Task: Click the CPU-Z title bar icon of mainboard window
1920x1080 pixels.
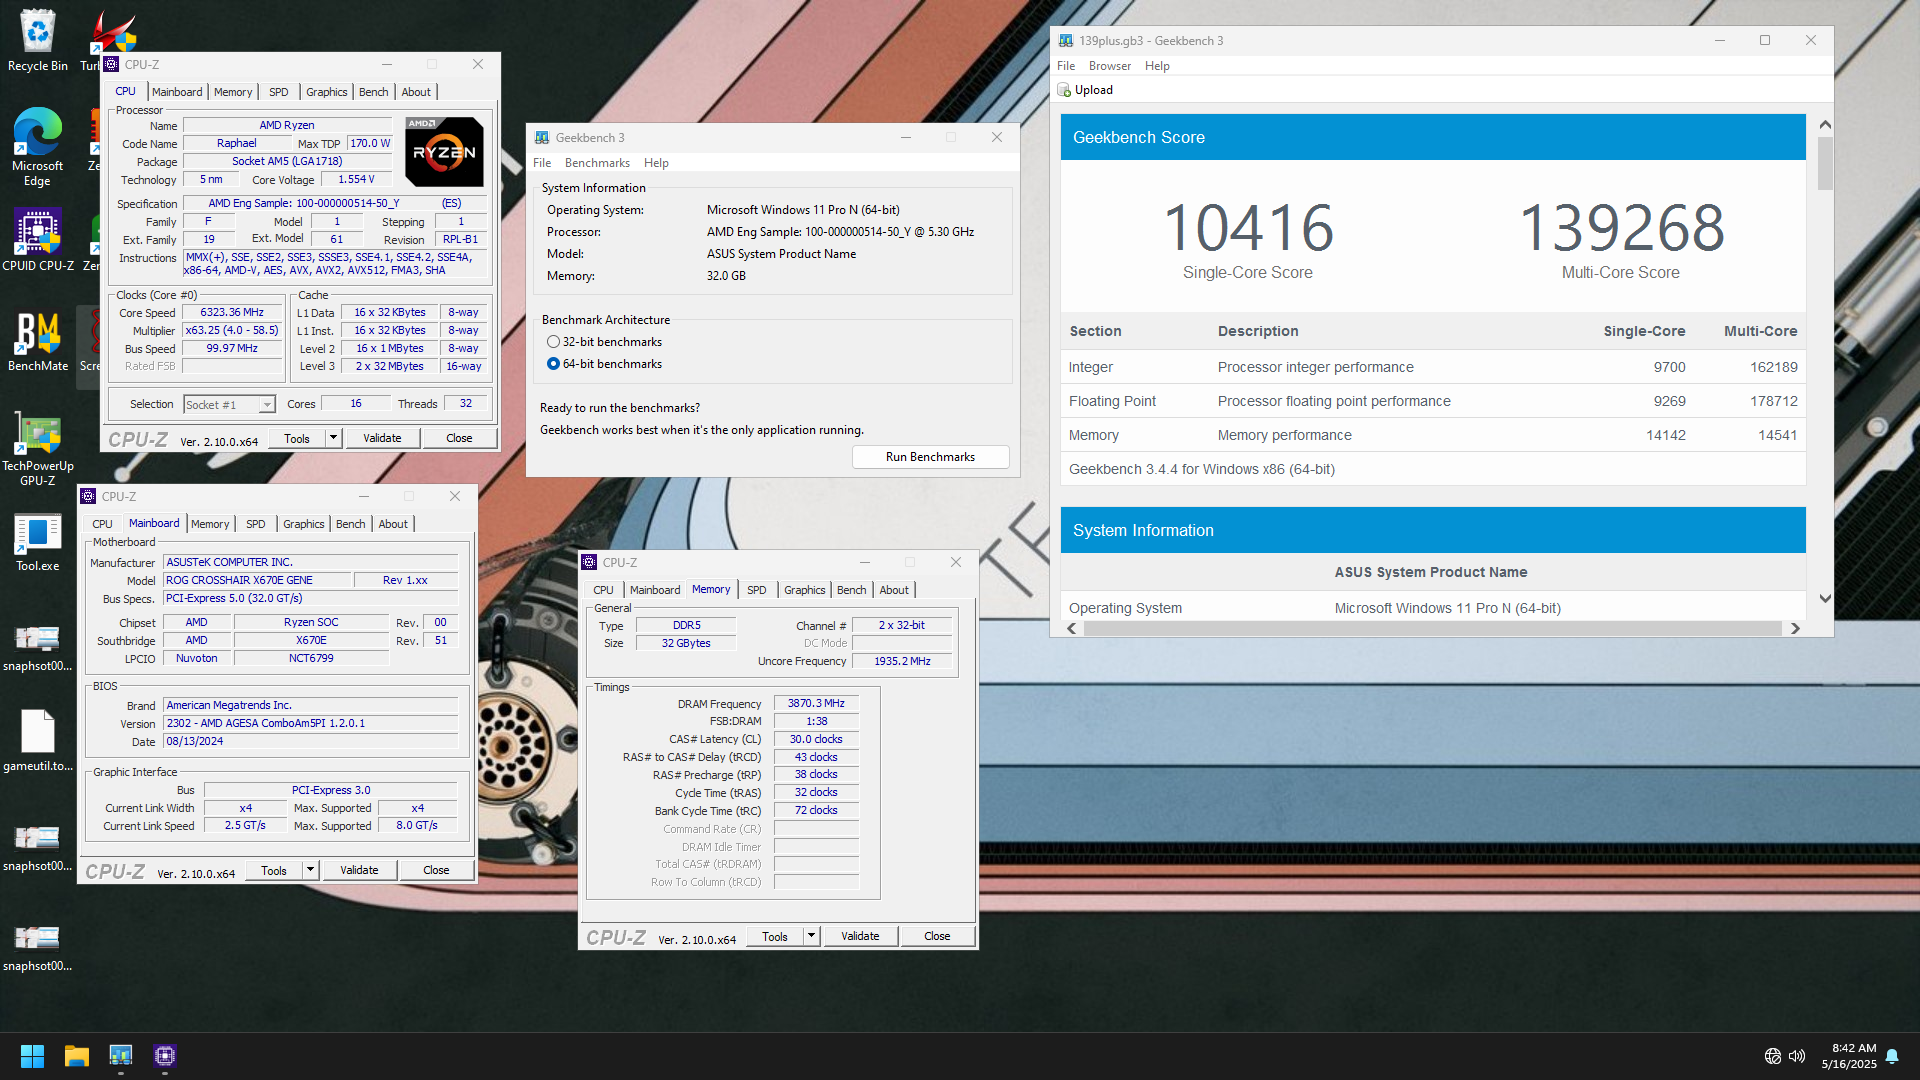Action: point(89,496)
